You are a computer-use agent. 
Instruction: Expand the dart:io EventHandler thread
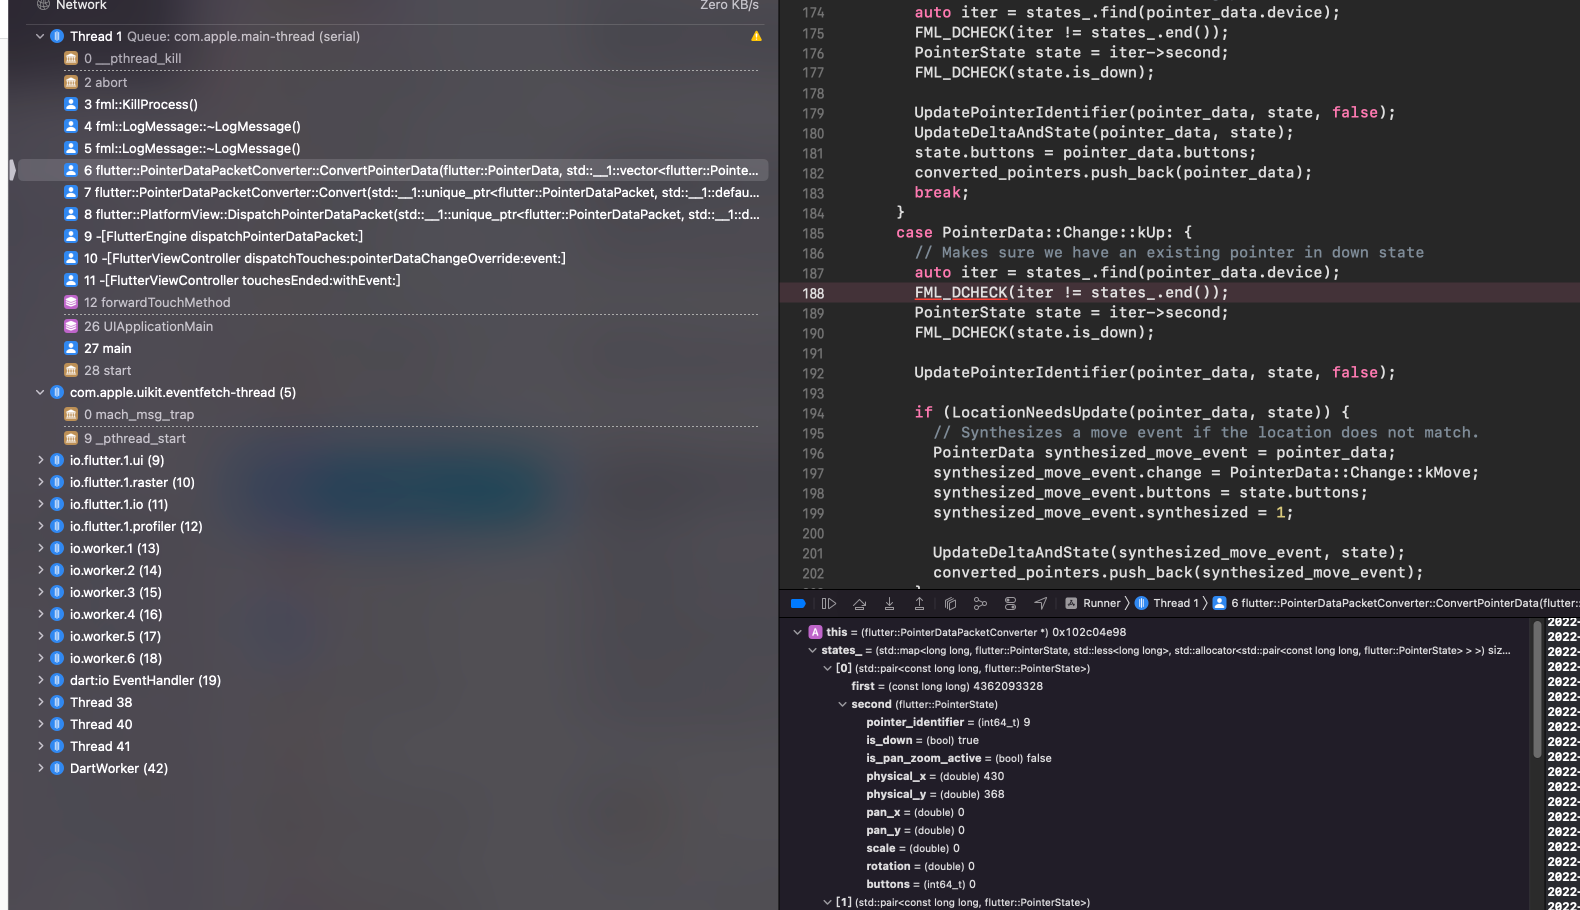(x=40, y=680)
